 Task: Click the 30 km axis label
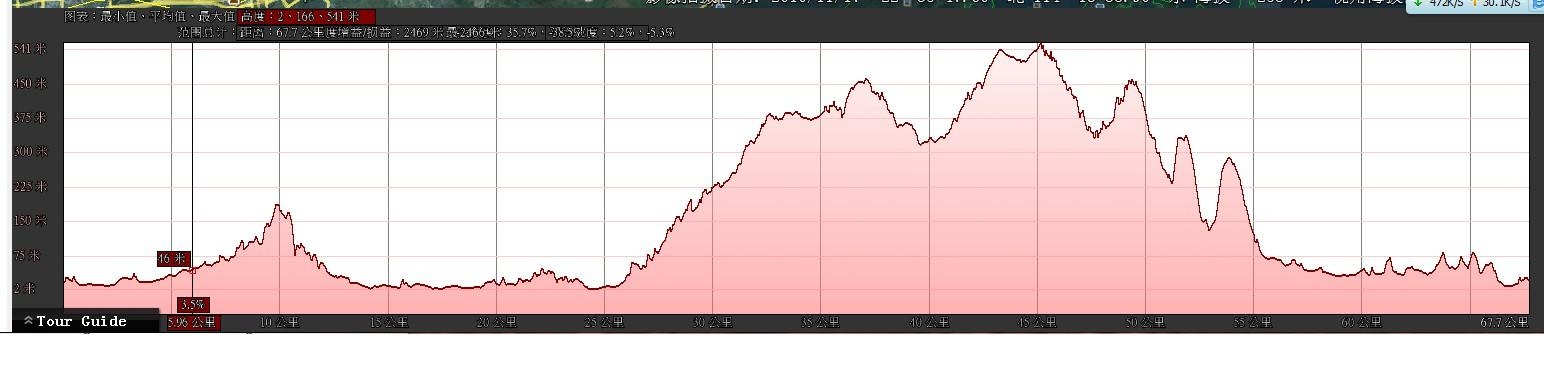pyautogui.click(x=713, y=322)
